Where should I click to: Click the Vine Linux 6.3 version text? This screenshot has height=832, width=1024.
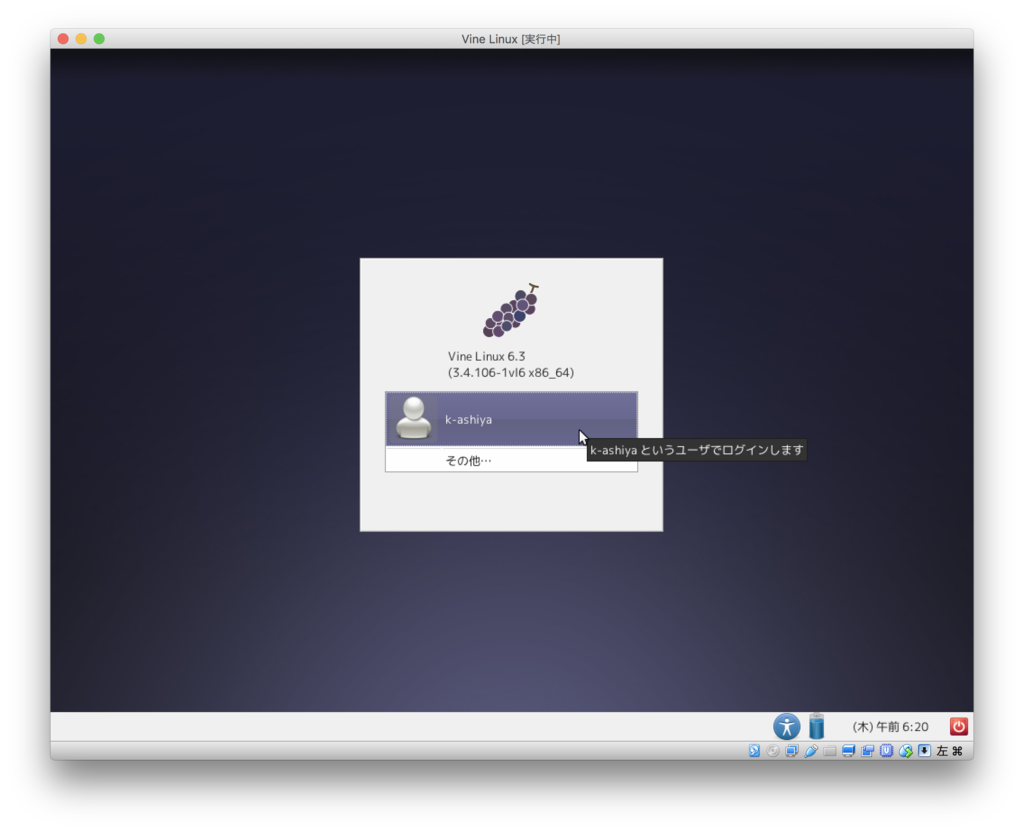pos(487,357)
